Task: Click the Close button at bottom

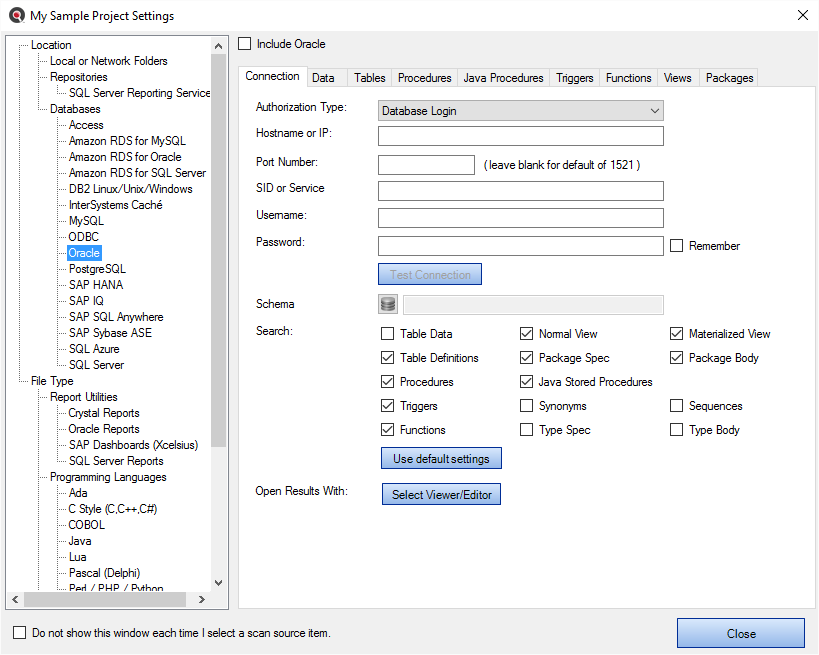Action: pos(741,633)
